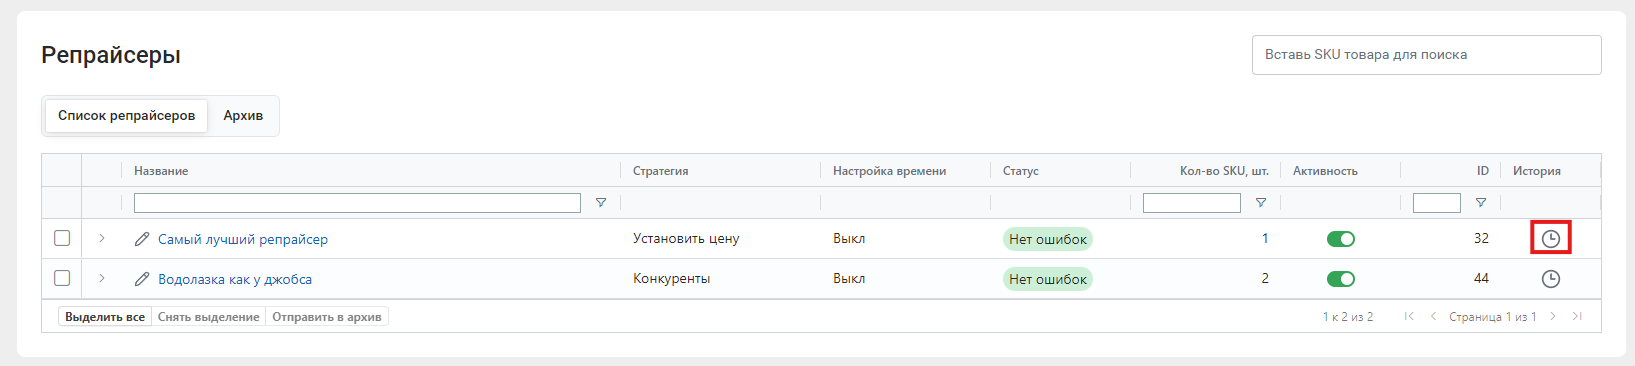
Task: Click the Отправить в архив button
Action: point(327,317)
